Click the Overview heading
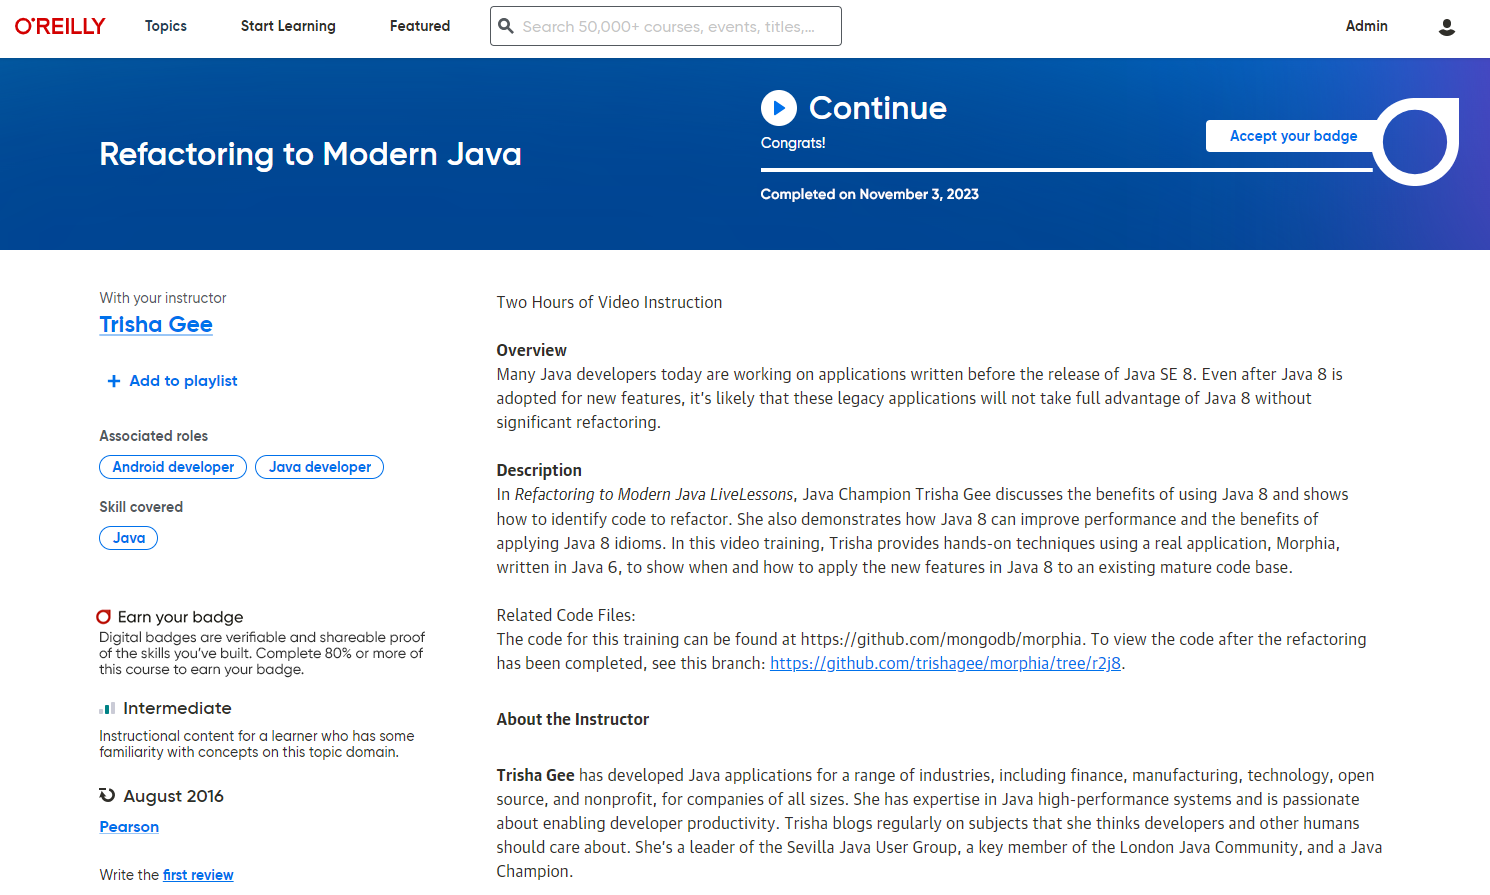This screenshot has width=1490, height=895. (x=532, y=350)
